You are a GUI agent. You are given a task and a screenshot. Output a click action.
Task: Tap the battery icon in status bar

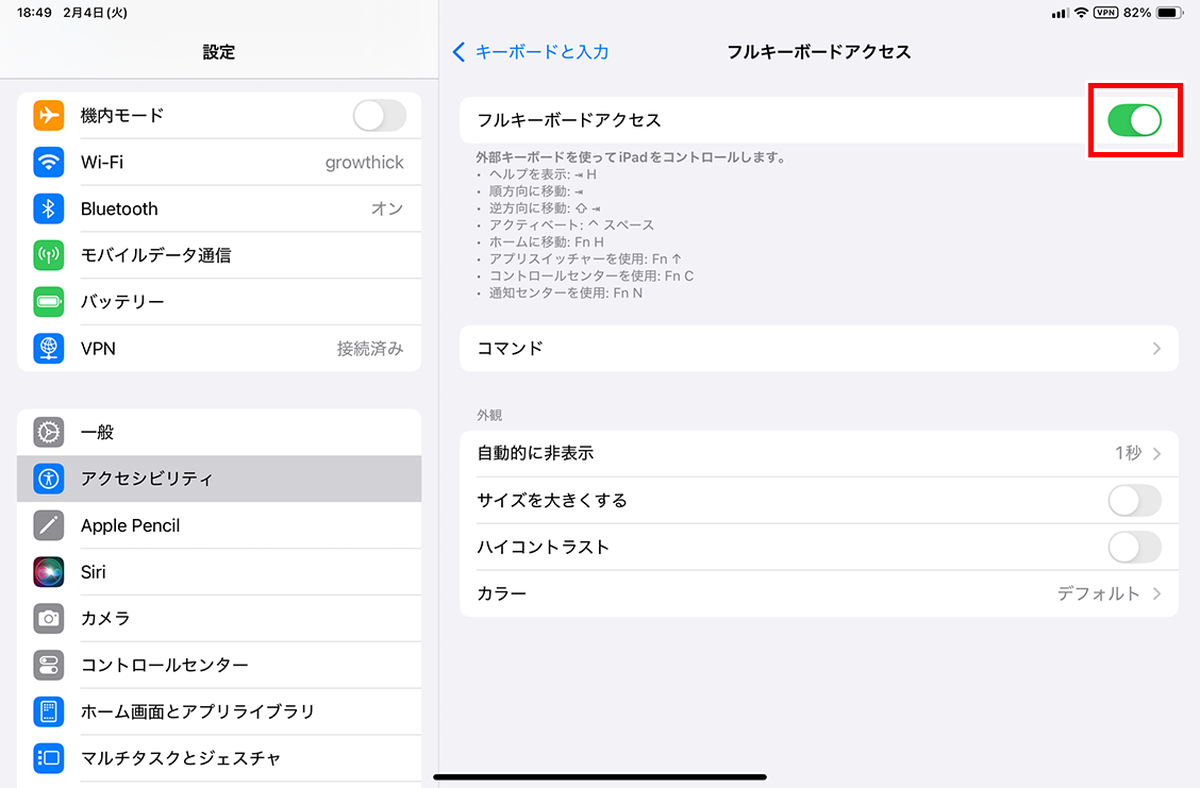[x=1170, y=13]
